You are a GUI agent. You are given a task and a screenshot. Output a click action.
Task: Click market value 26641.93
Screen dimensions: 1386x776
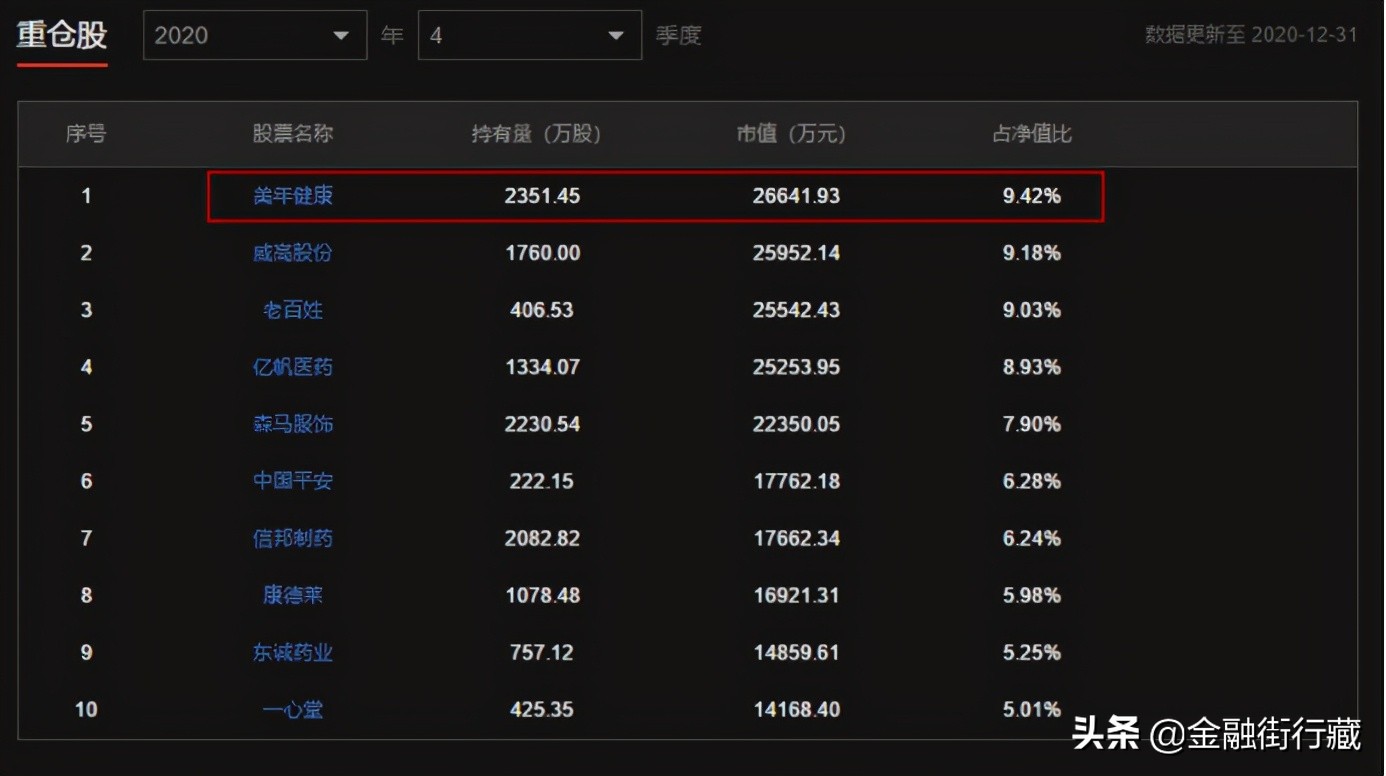[x=796, y=196]
